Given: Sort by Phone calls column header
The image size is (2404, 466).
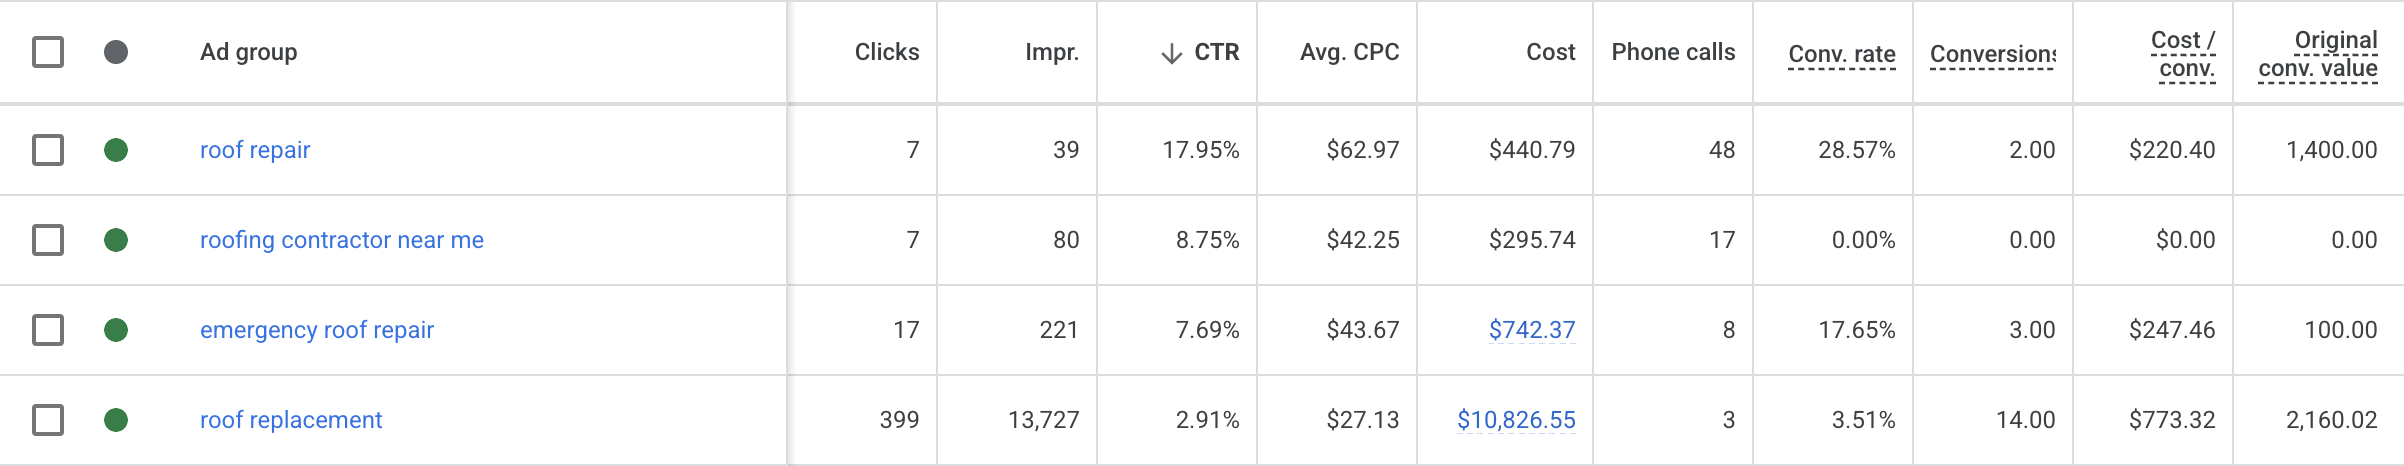Looking at the screenshot, I should [1673, 52].
